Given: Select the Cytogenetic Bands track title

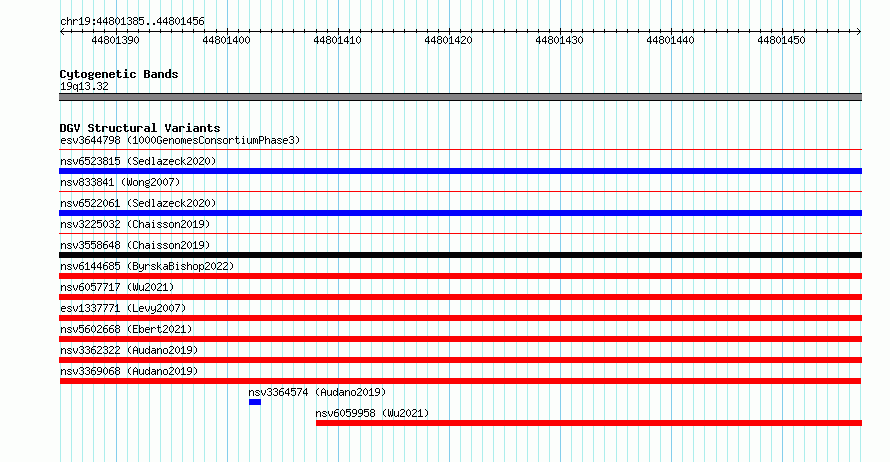Looking at the screenshot, I should pyautogui.click(x=119, y=74).
